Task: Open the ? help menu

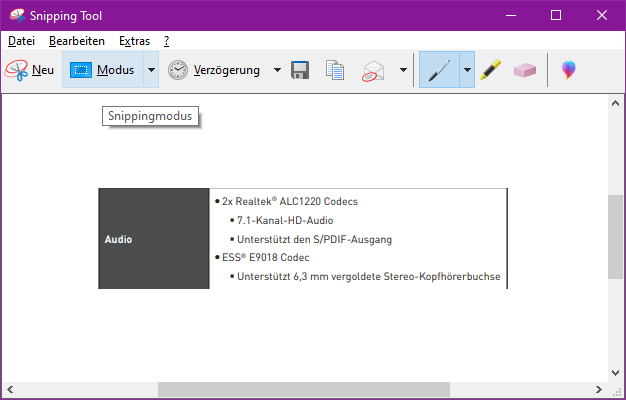Action: tap(166, 41)
